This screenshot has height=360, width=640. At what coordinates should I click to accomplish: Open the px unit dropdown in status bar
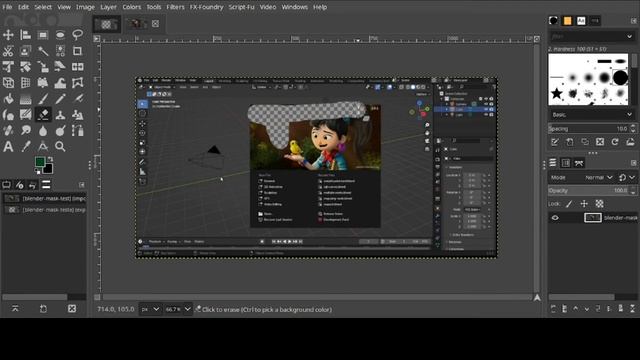pos(150,309)
